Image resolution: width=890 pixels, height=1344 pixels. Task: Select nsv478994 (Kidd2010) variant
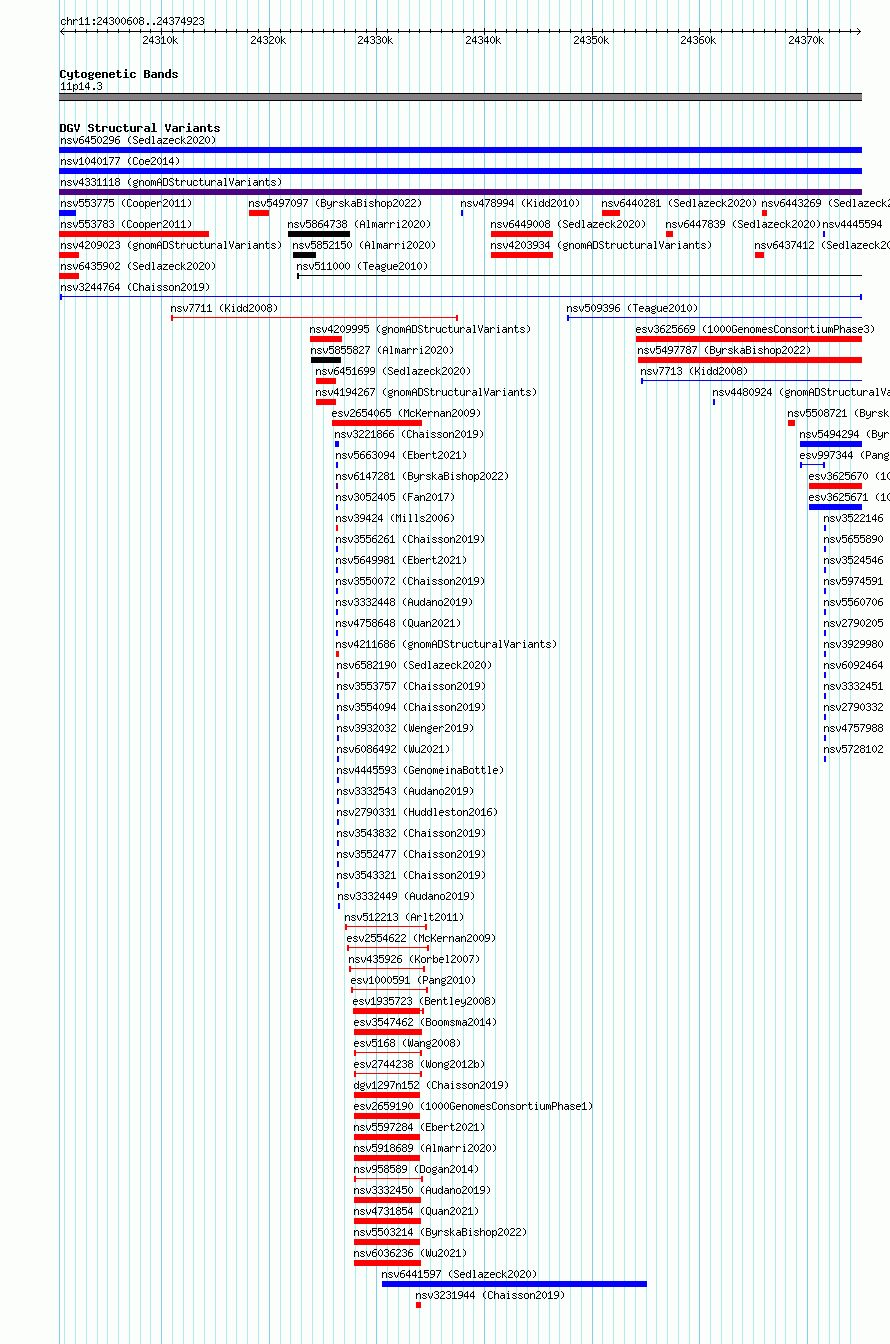tap(520, 203)
